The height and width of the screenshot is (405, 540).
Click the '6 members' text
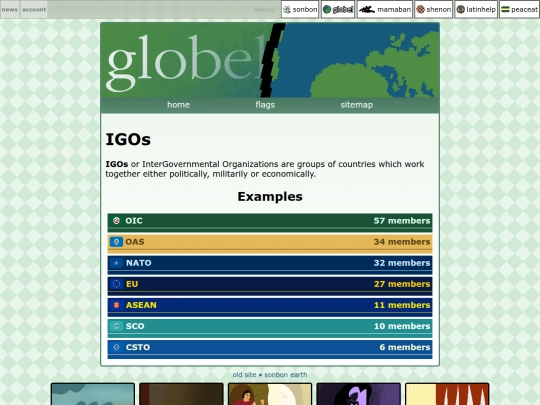coord(405,347)
